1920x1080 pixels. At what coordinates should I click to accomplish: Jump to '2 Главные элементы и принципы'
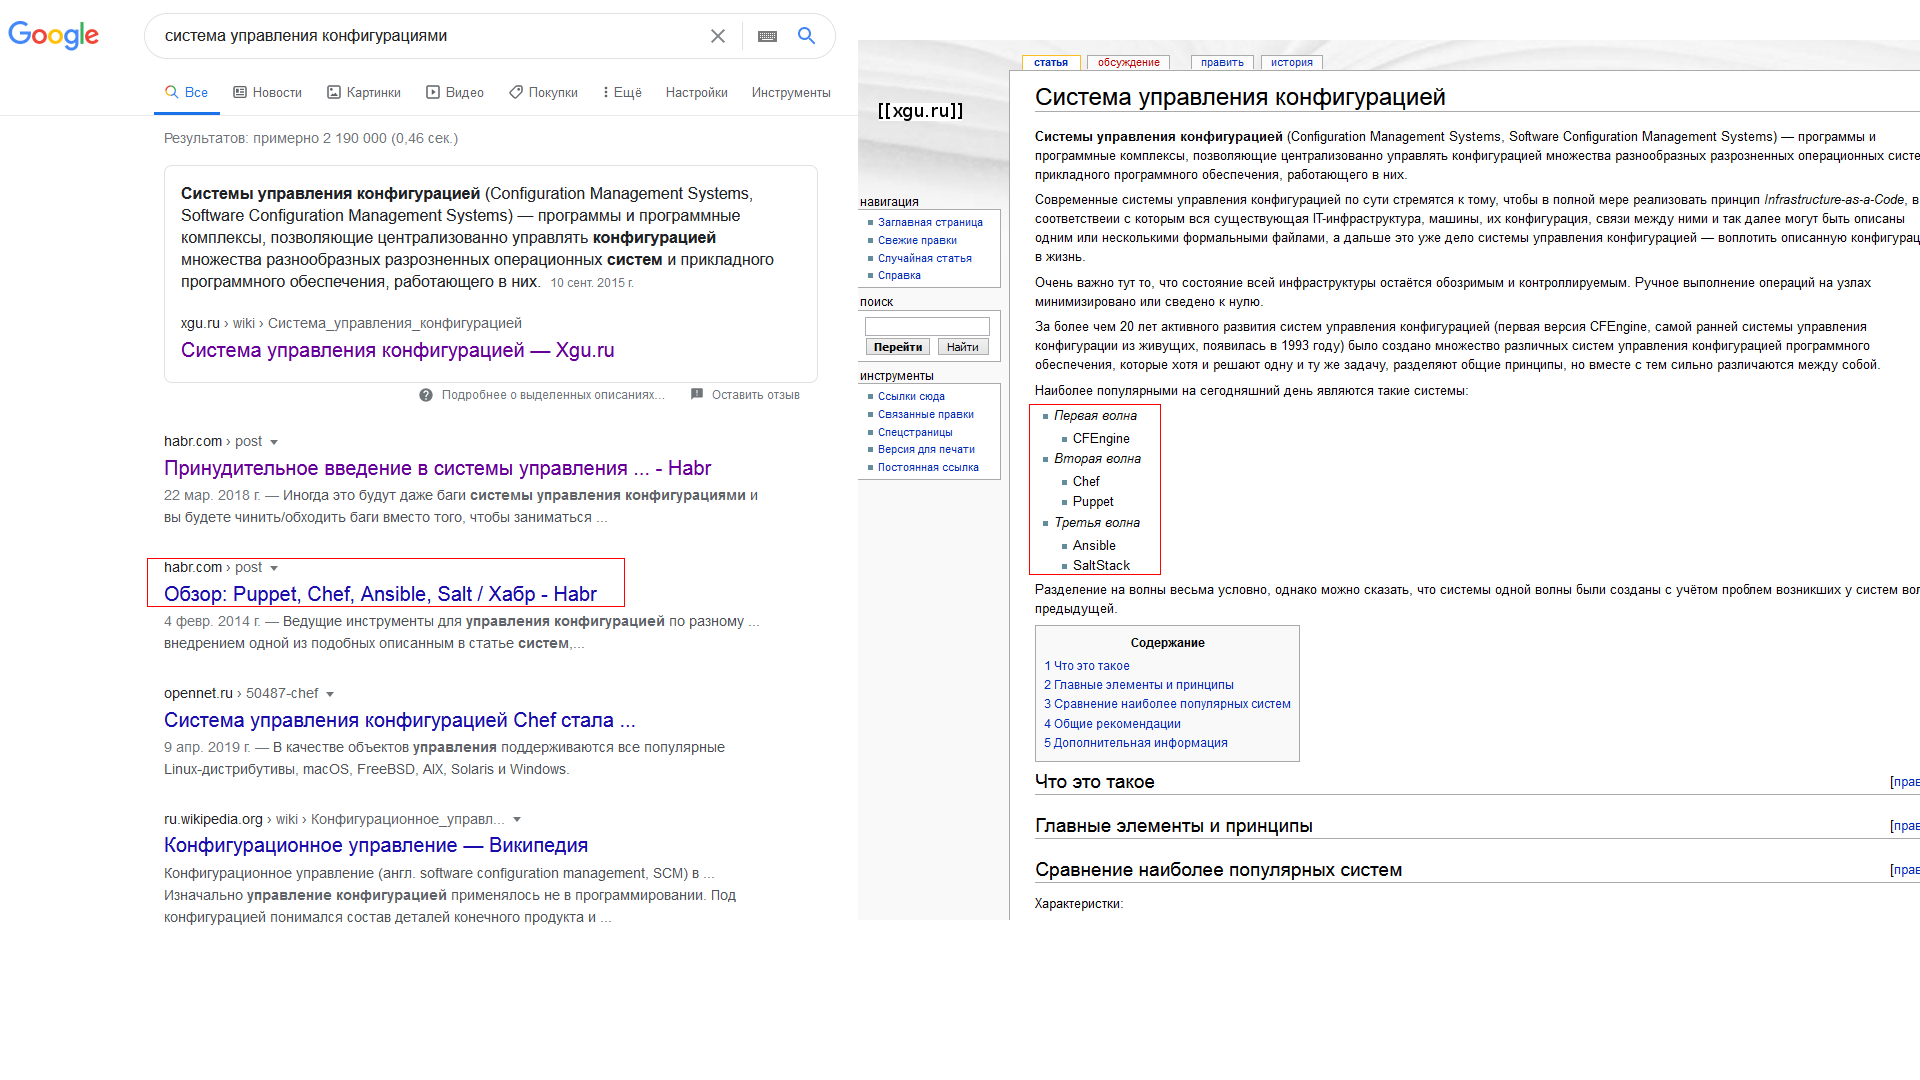pos(1139,685)
